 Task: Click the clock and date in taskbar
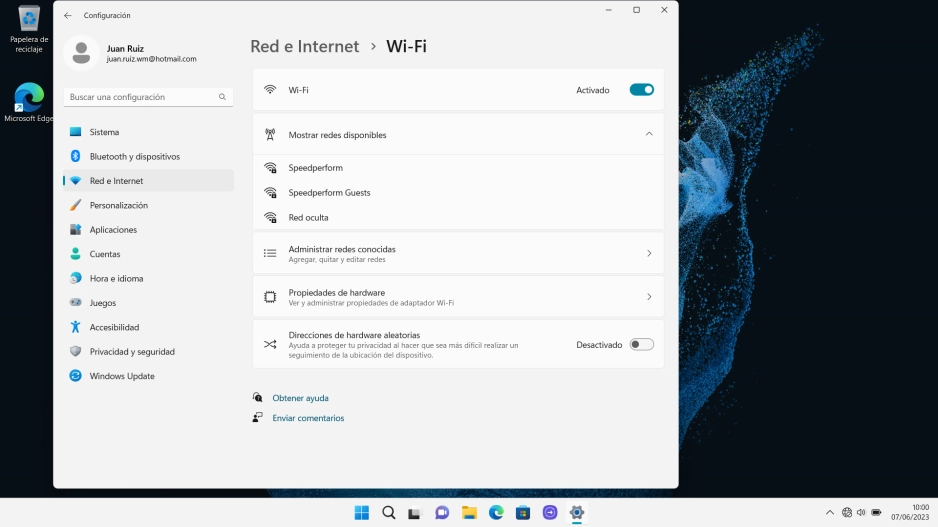910,512
